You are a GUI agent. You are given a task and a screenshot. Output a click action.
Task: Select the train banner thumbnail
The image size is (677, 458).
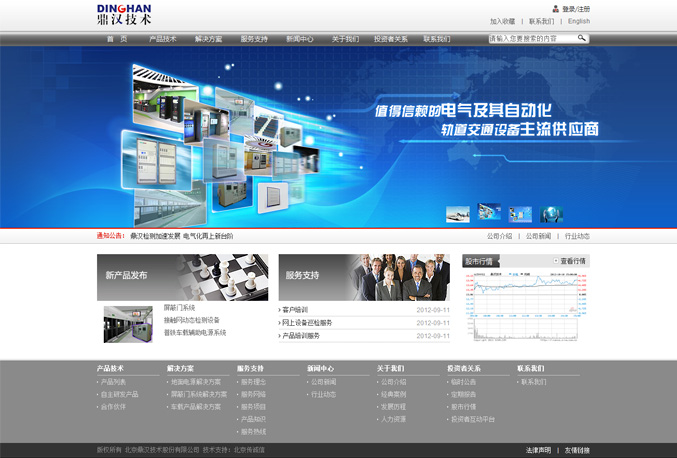(458, 215)
